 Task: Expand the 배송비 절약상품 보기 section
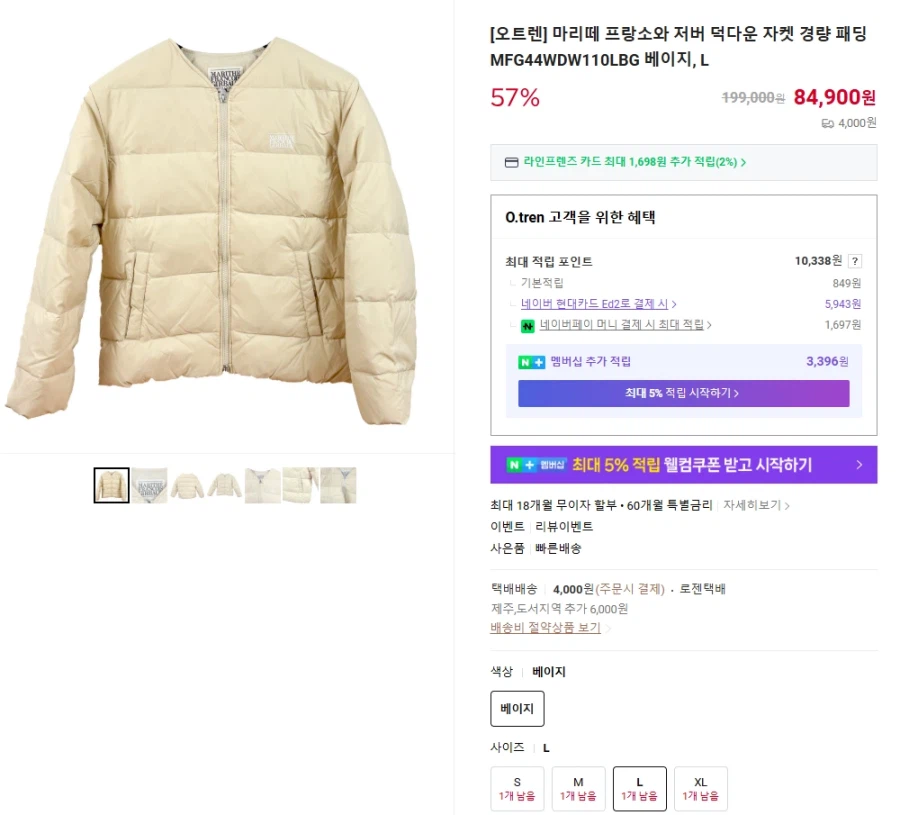545,628
